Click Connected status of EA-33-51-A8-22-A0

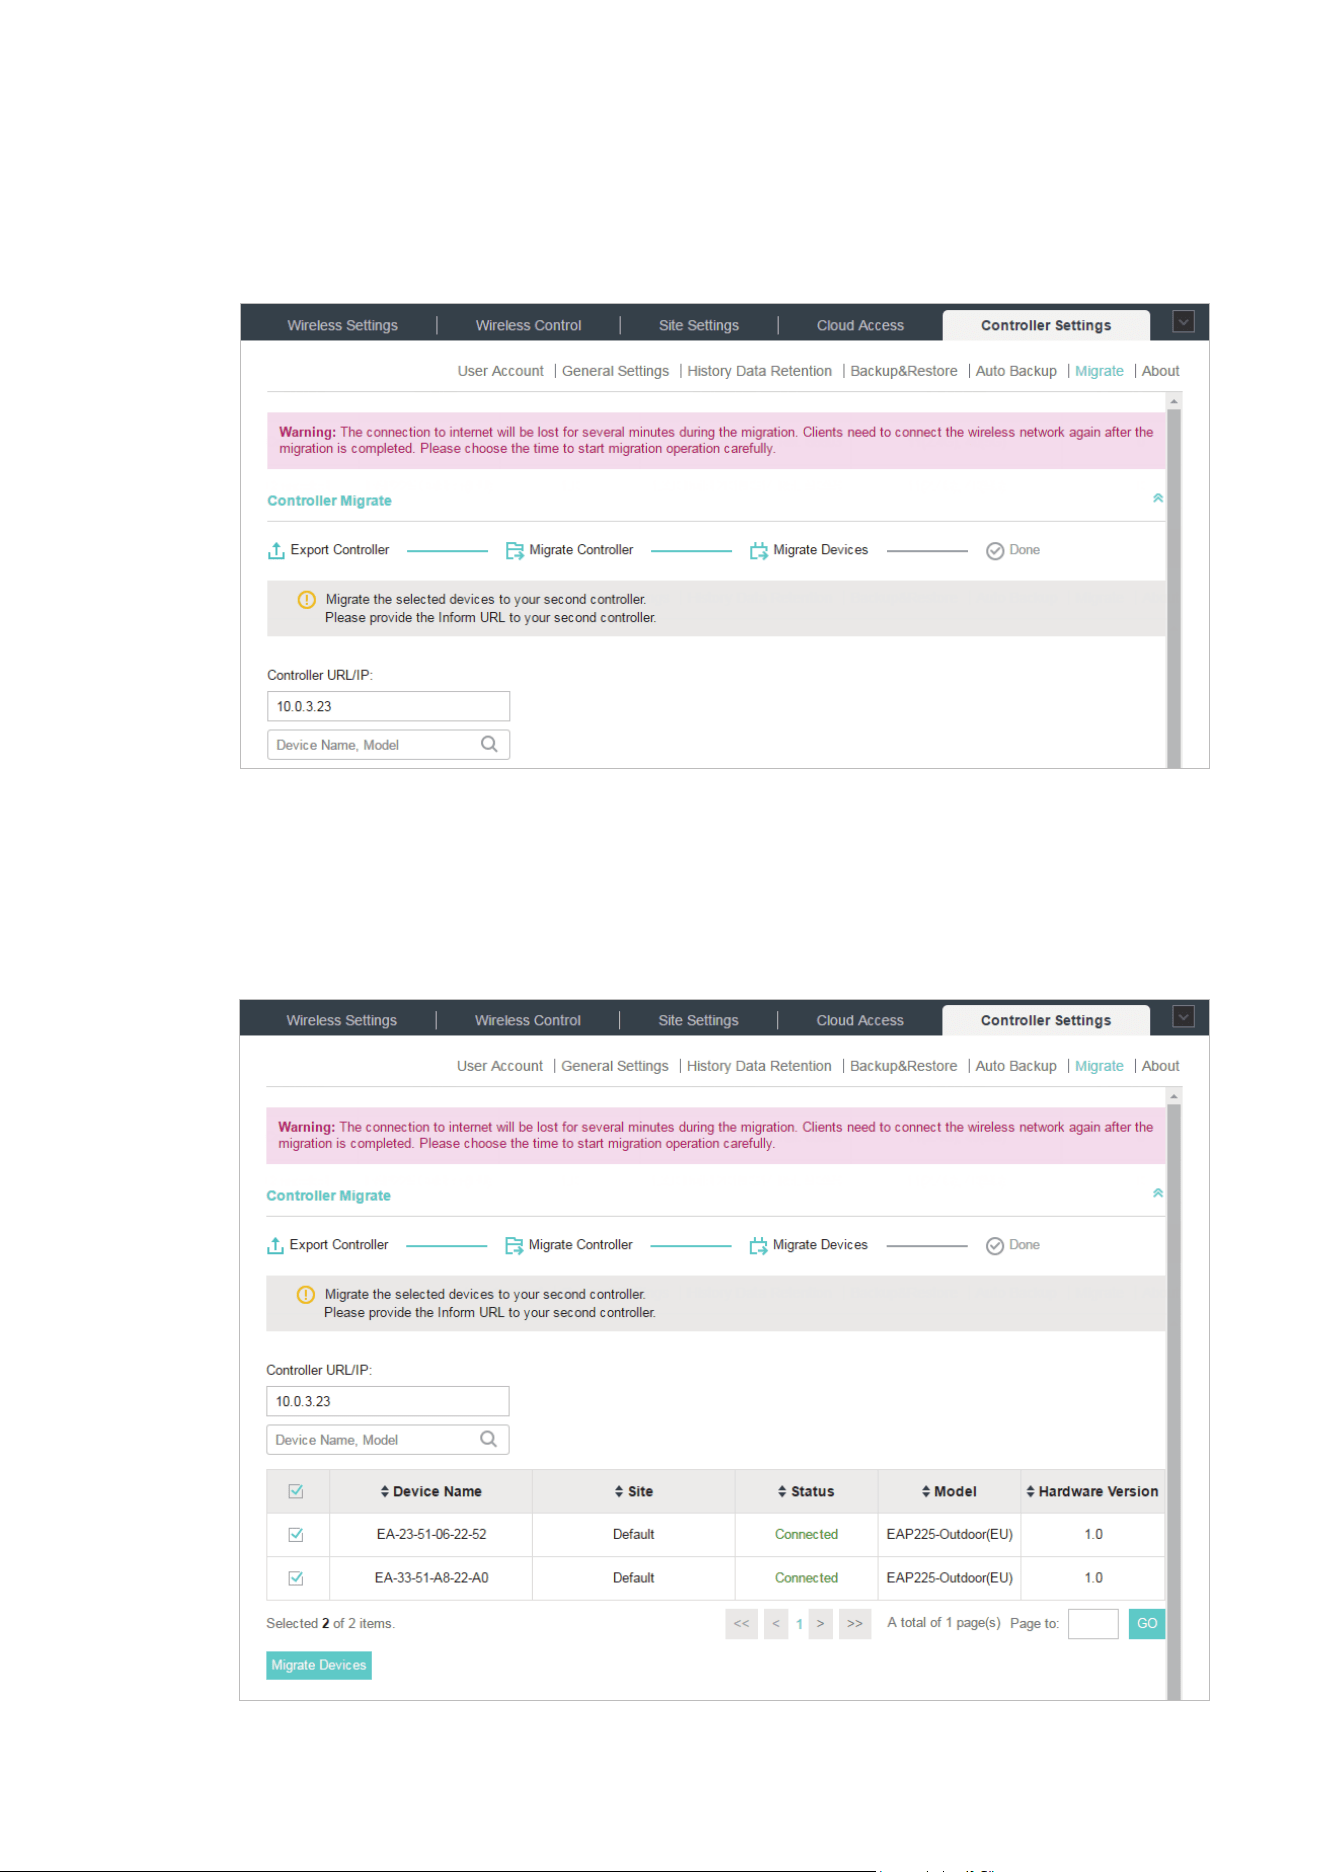(806, 1578)
